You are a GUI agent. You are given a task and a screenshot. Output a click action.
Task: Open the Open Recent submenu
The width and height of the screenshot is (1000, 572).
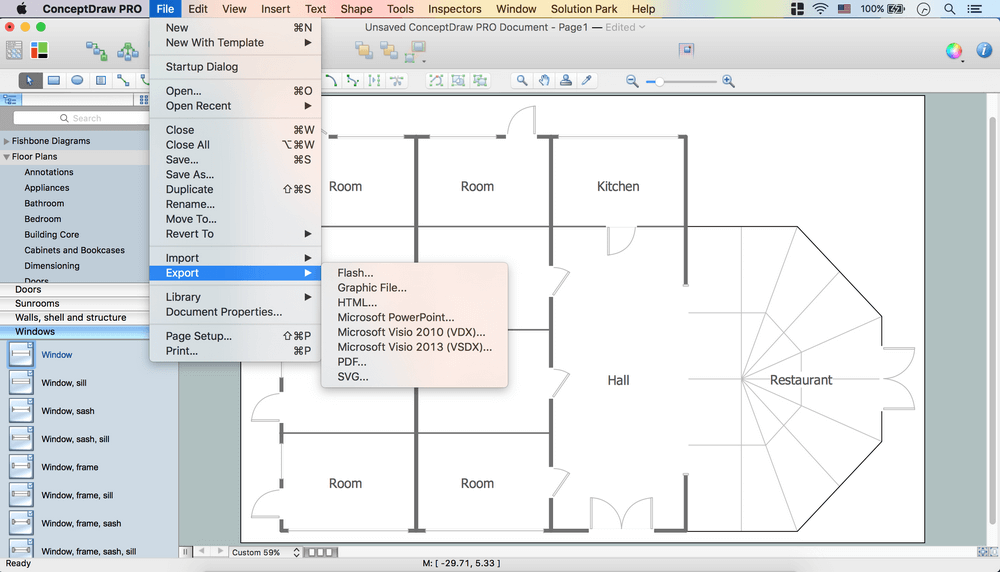coord(235,106)
